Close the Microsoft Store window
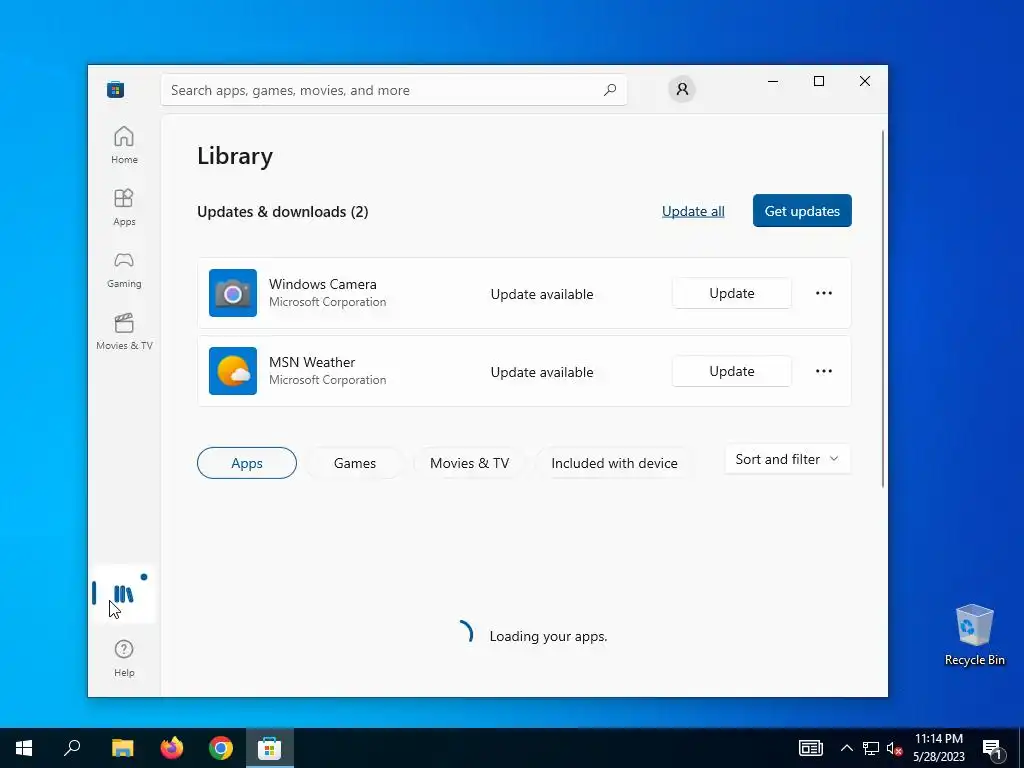This screenshot has height=768, width=1024. coord(865,81)
